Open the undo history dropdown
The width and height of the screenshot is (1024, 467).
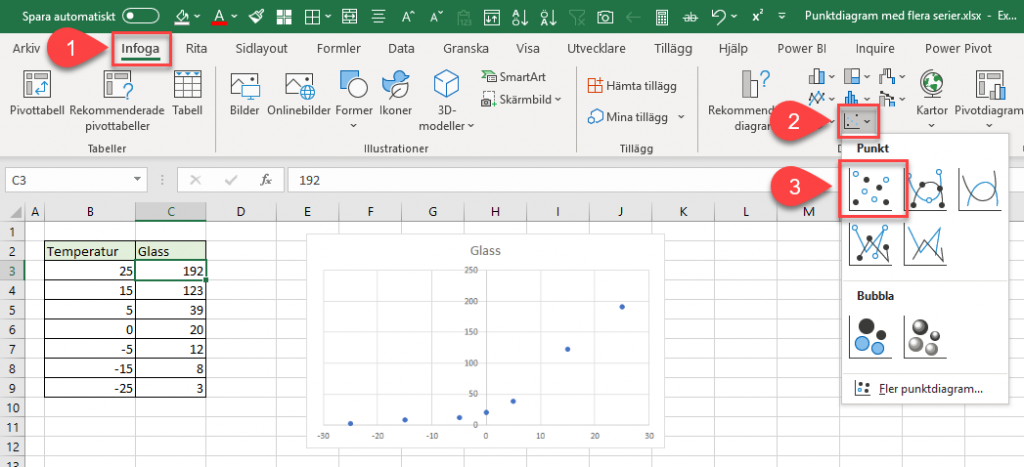(735, 16)
